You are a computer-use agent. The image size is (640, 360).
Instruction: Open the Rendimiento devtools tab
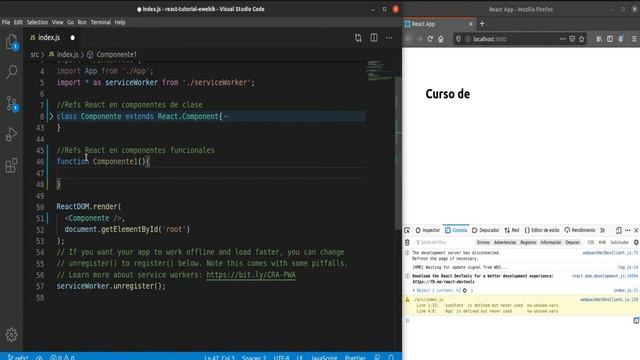pos(580,230)
